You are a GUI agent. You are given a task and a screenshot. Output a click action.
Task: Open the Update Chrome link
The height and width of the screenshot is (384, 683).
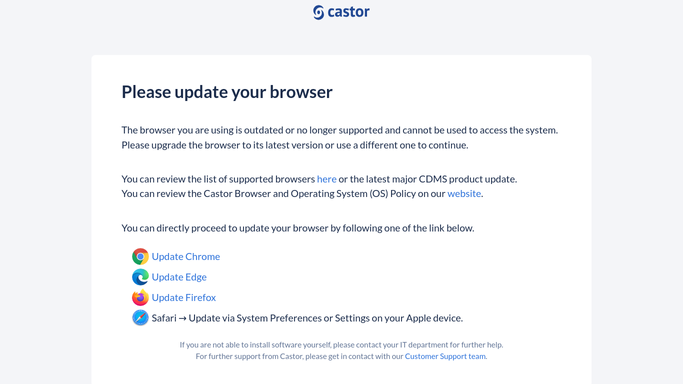coord(186,256)
